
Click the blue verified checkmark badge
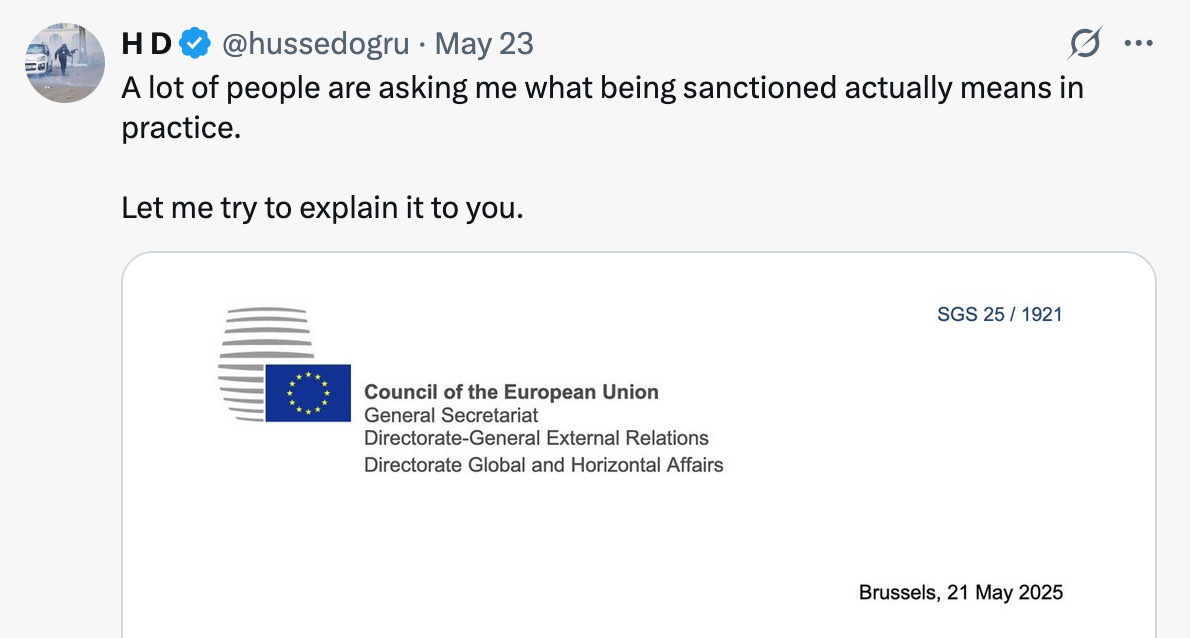pos(194,43)
